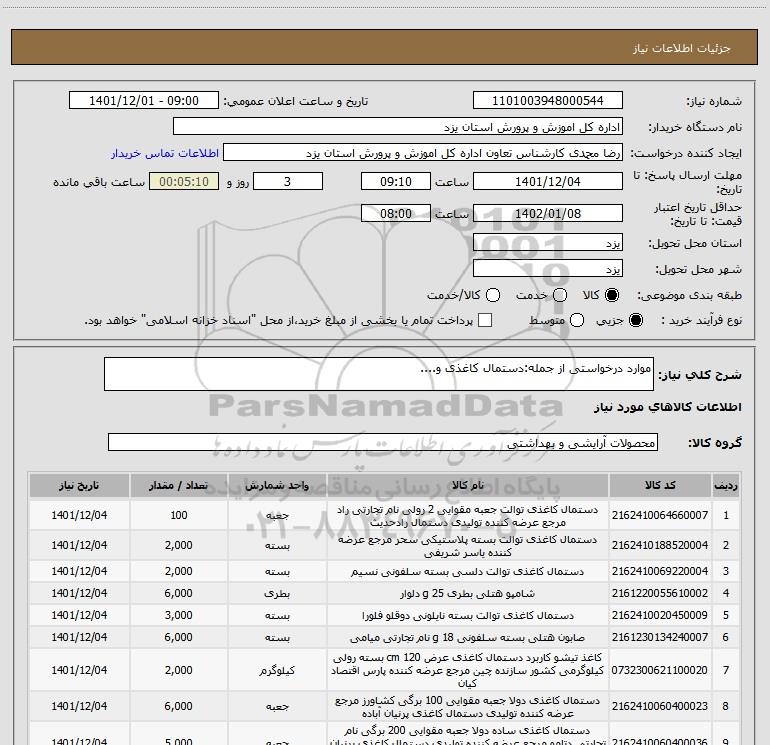The height and width of the screenshot is (745, 770).
Task: Click the نام کالا column header
Action: pos(468,485)
